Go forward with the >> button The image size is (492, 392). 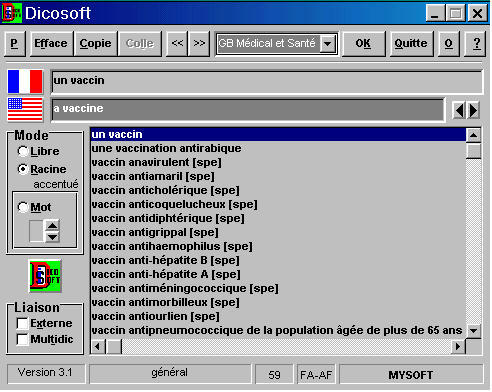tap(199, 44)
